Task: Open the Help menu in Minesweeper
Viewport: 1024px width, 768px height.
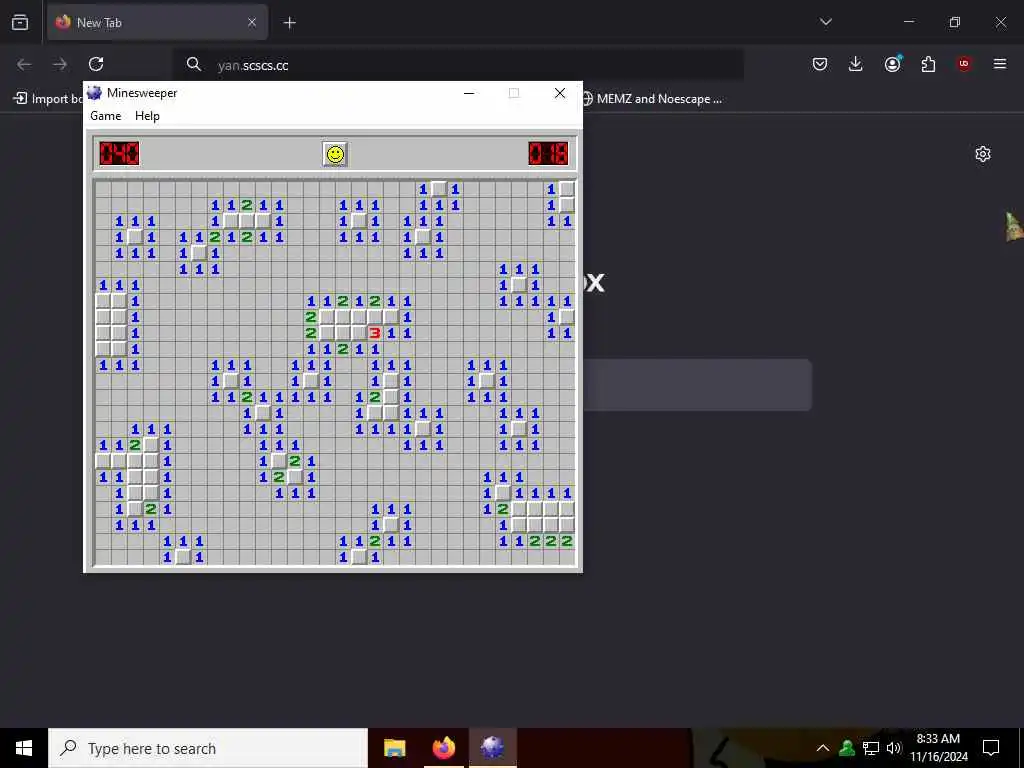Action: point(147,116)
